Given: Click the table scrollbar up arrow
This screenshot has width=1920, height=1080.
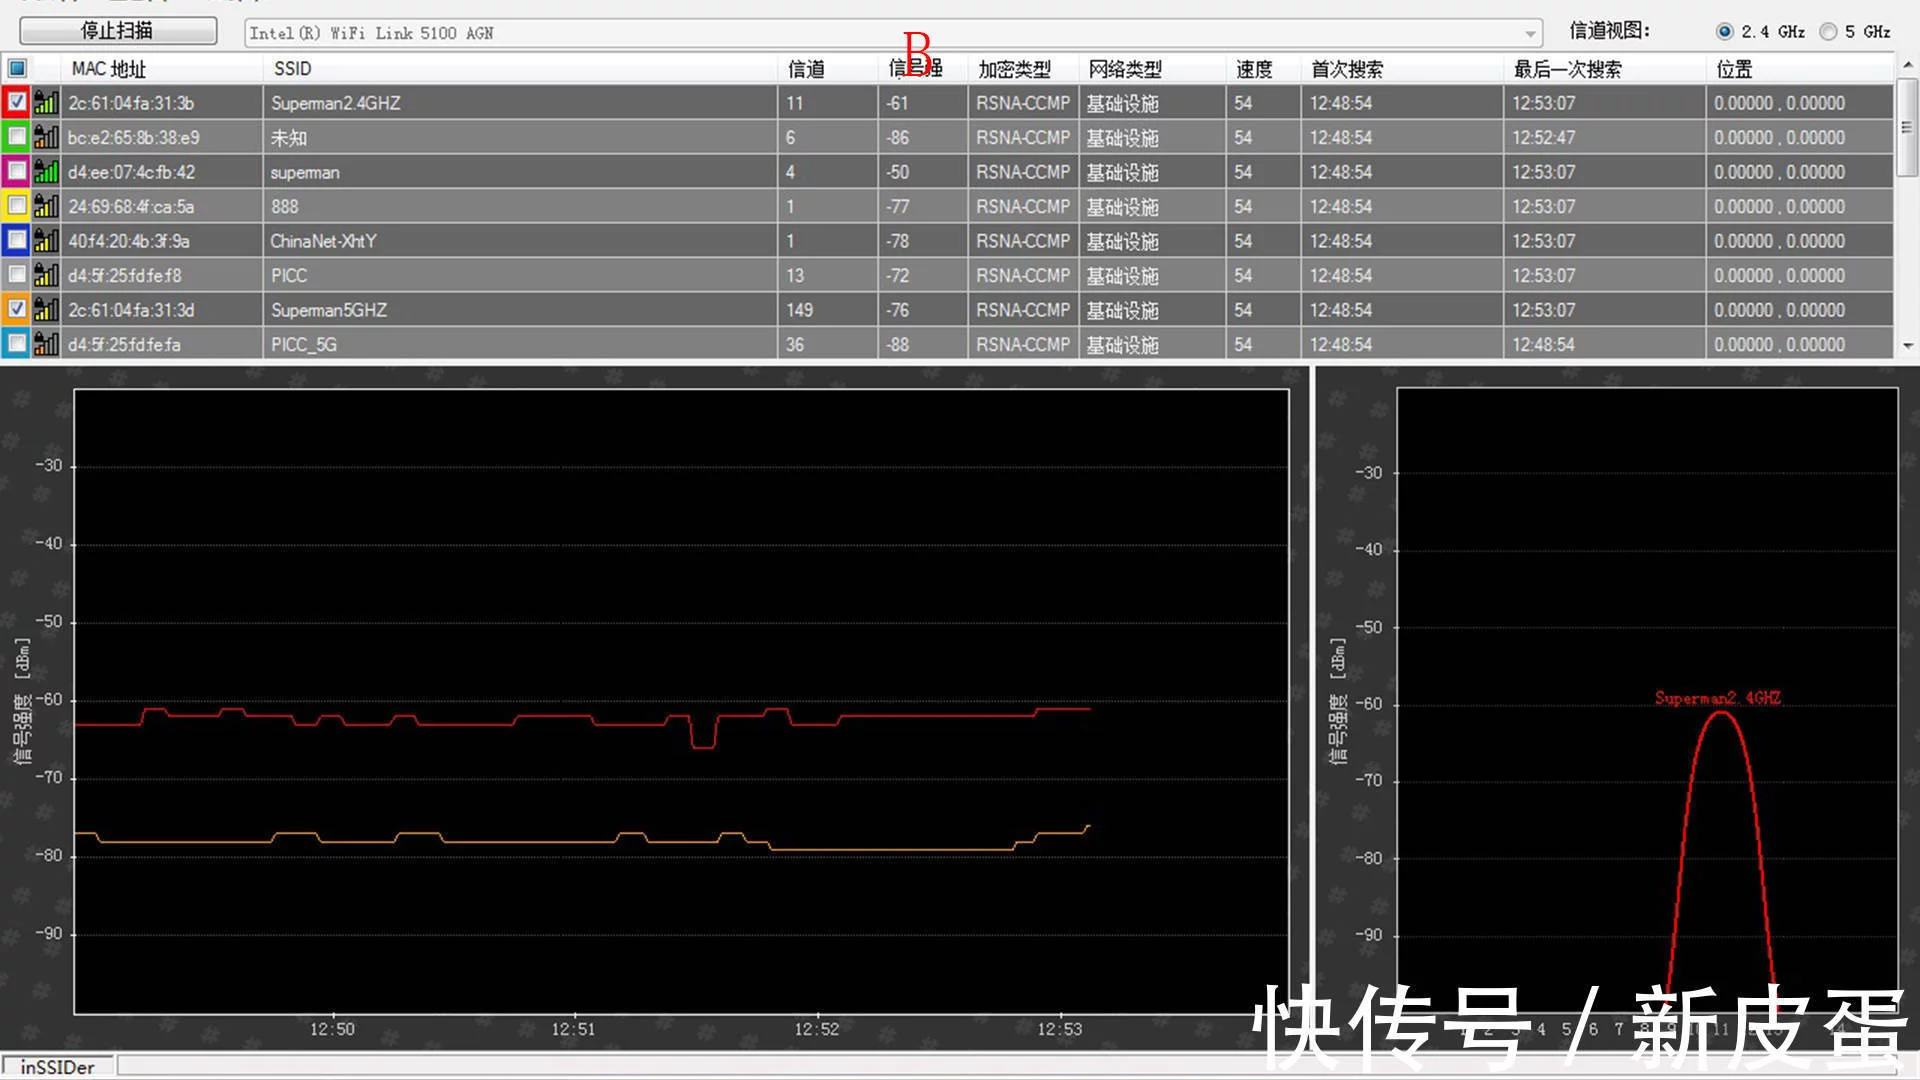Looking at the screenshot, I should [1907, 64].
